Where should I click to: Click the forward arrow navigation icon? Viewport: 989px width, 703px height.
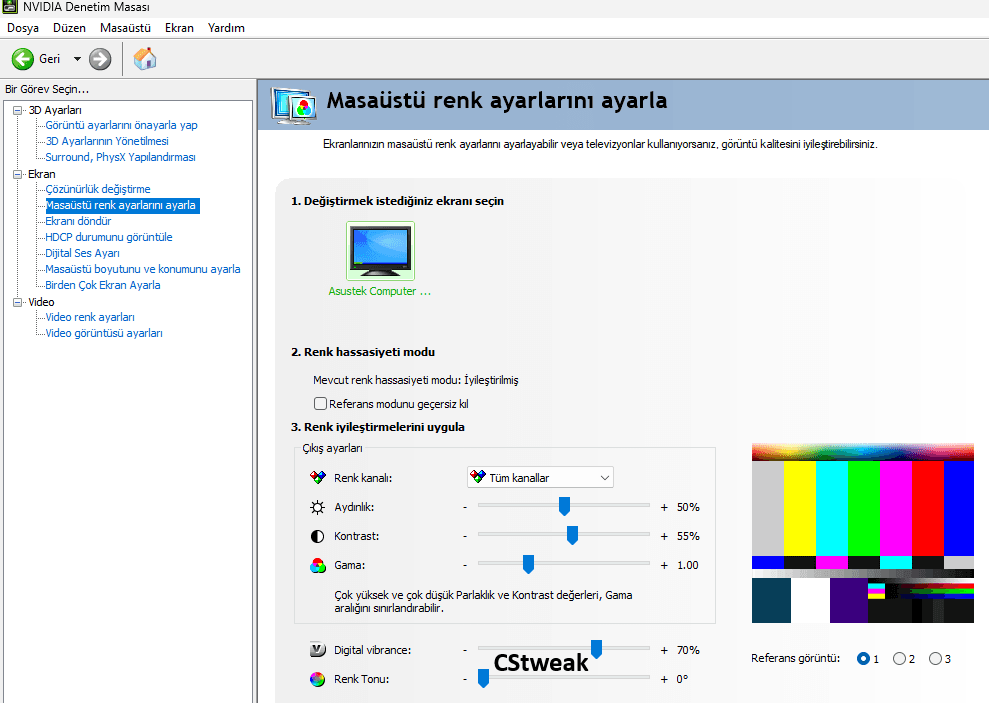point(100,59)
